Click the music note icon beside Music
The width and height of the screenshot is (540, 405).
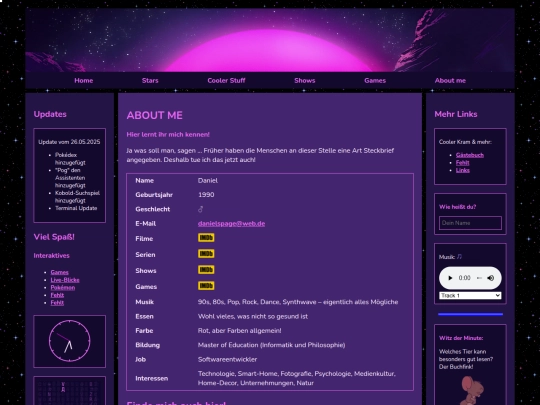pos(459,257)
